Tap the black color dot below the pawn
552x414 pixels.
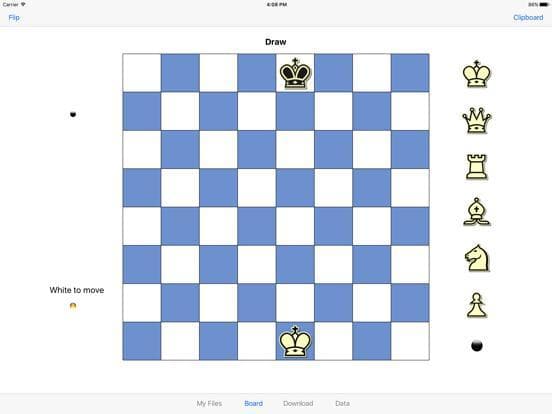point(477,346)
